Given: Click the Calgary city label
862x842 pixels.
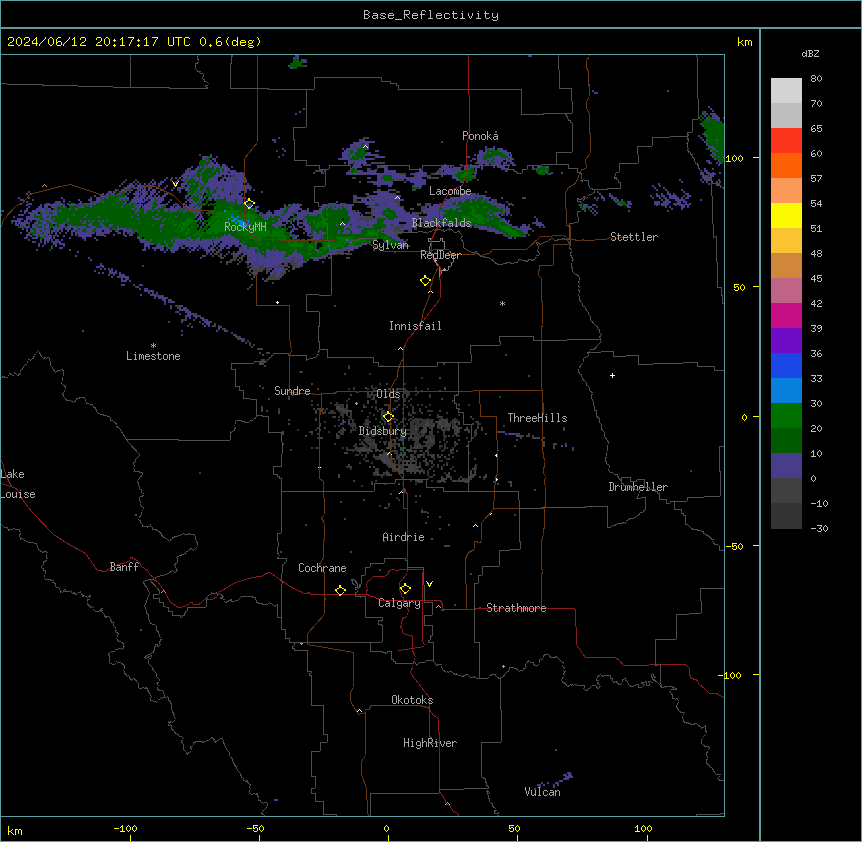Looking at the screenshot, I should coord(399,603).
